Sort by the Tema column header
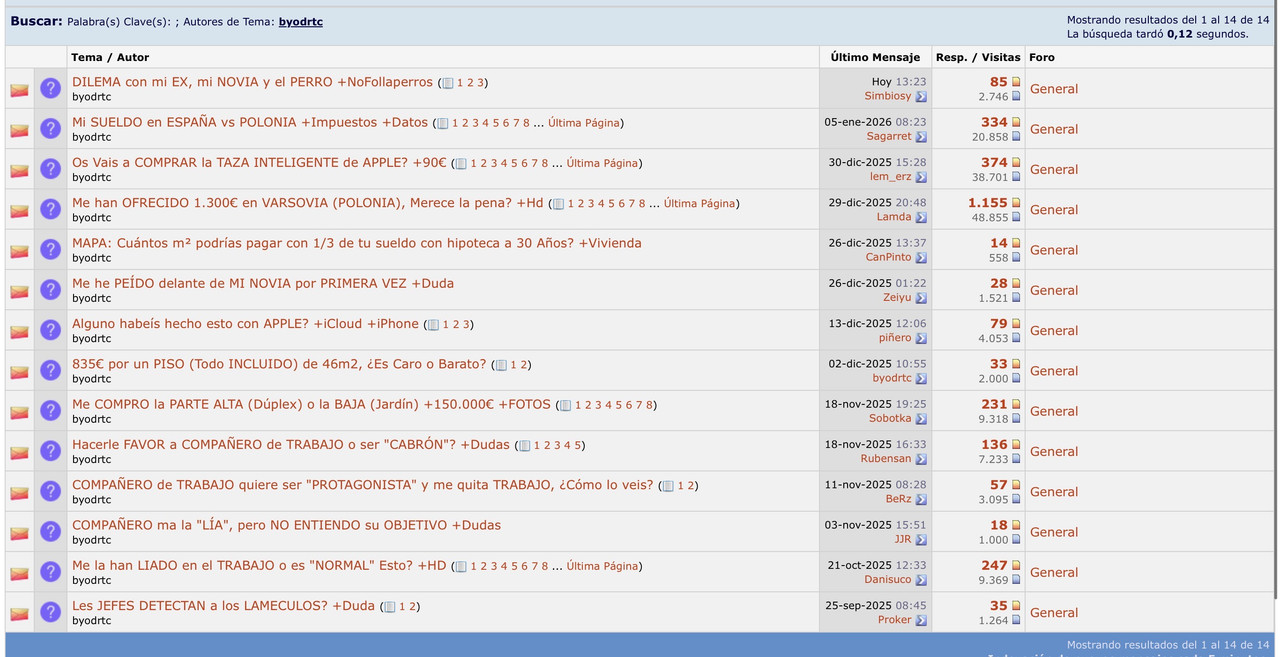This screenshot has height=657, width=1280. [87, 57]
